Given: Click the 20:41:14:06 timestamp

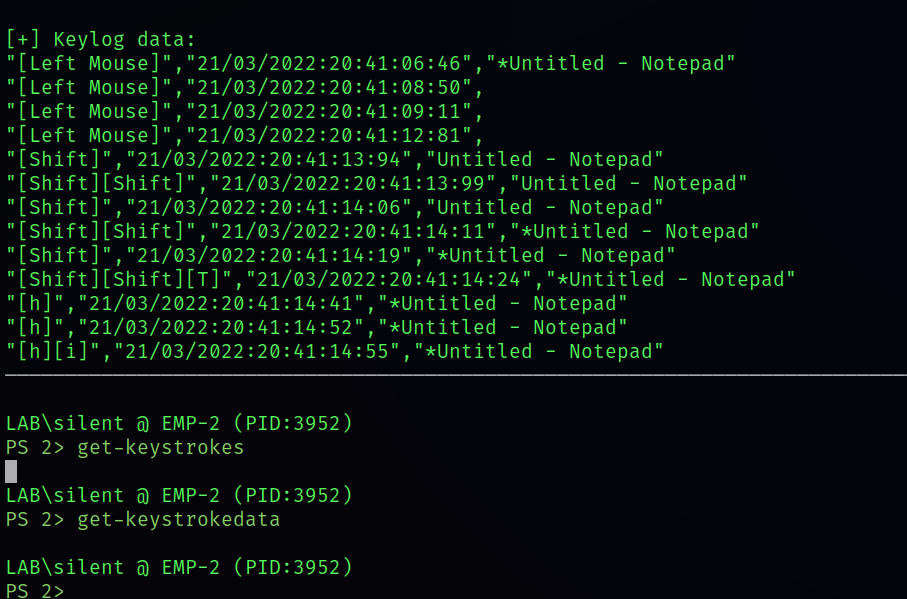Looking at the screenshot, I should [x=268, y=208].
